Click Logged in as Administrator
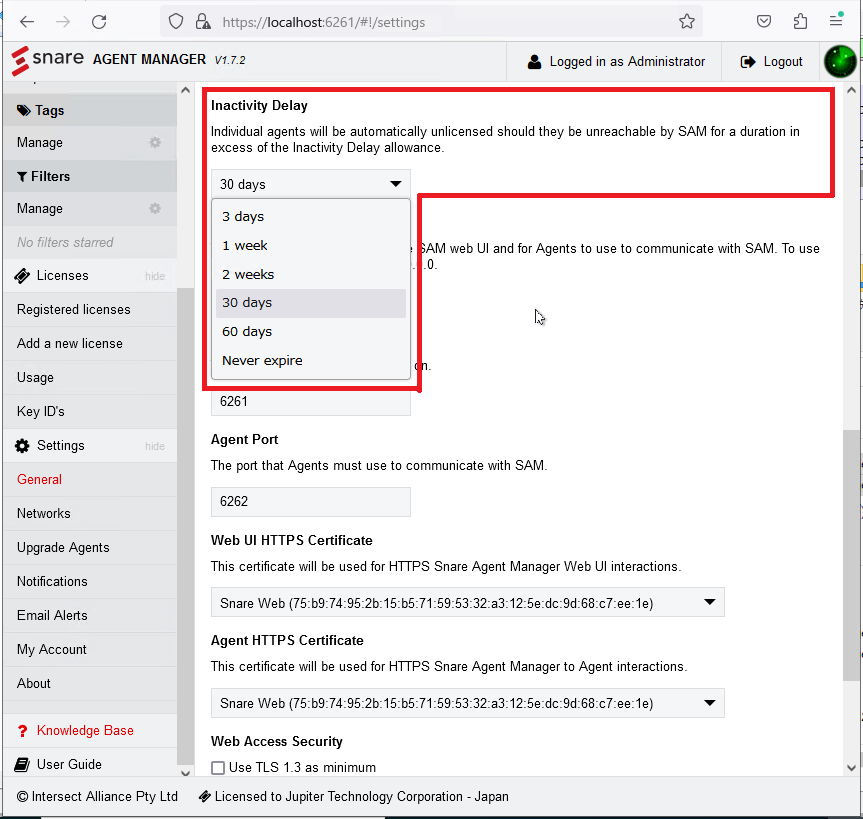Screen dimensions: 863x819 [x=616, y=62]
